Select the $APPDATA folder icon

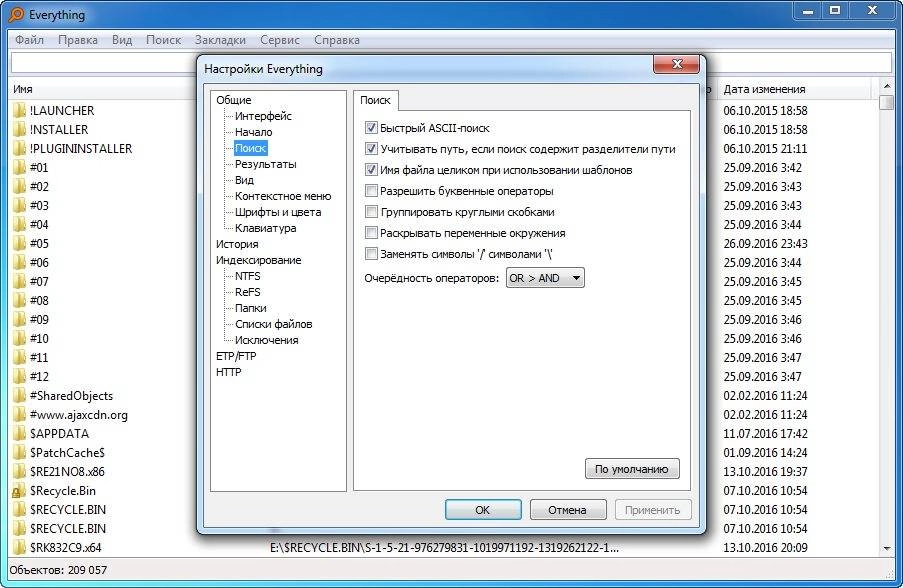click(x=20, y=433)
